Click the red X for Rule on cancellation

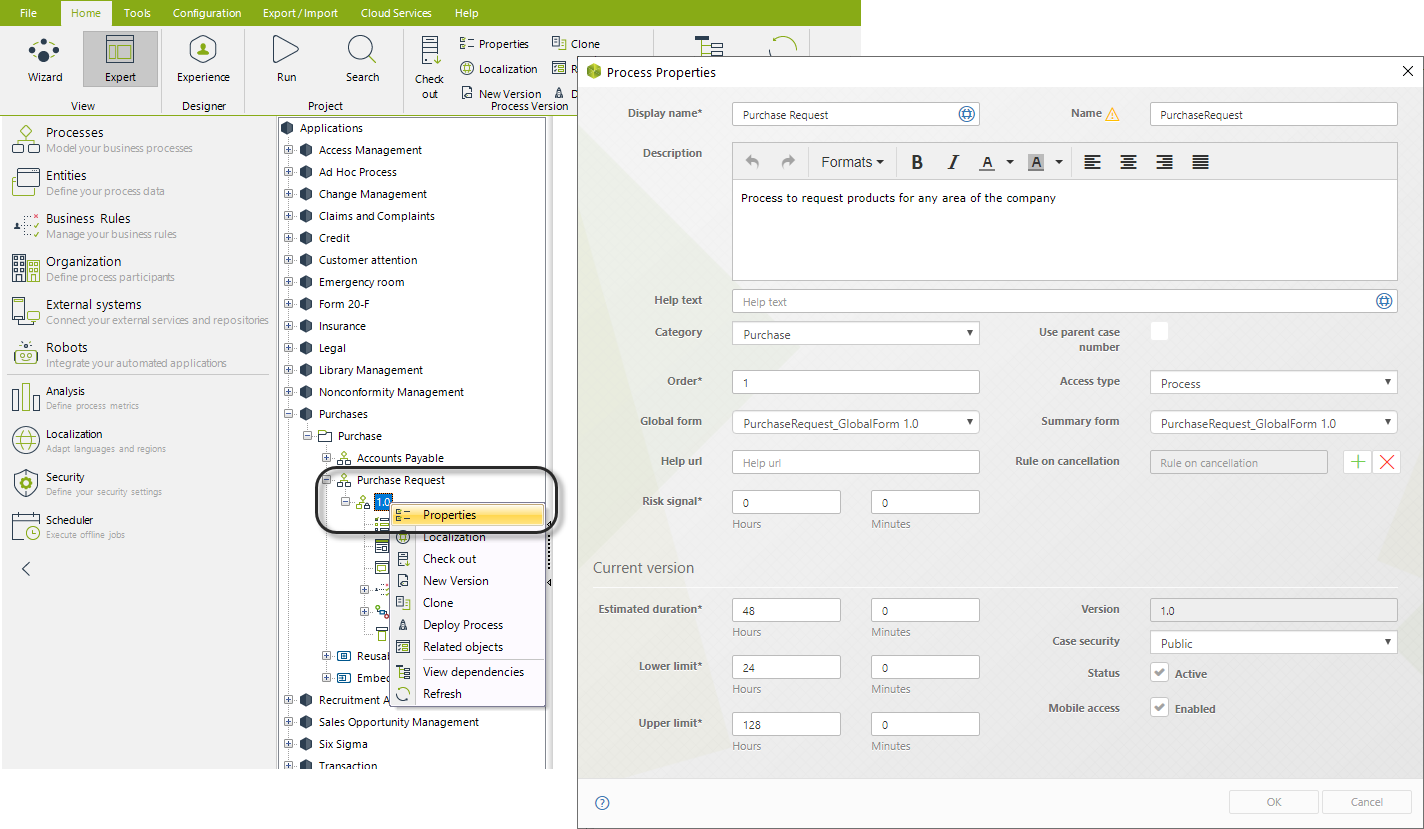[1386, 462]
